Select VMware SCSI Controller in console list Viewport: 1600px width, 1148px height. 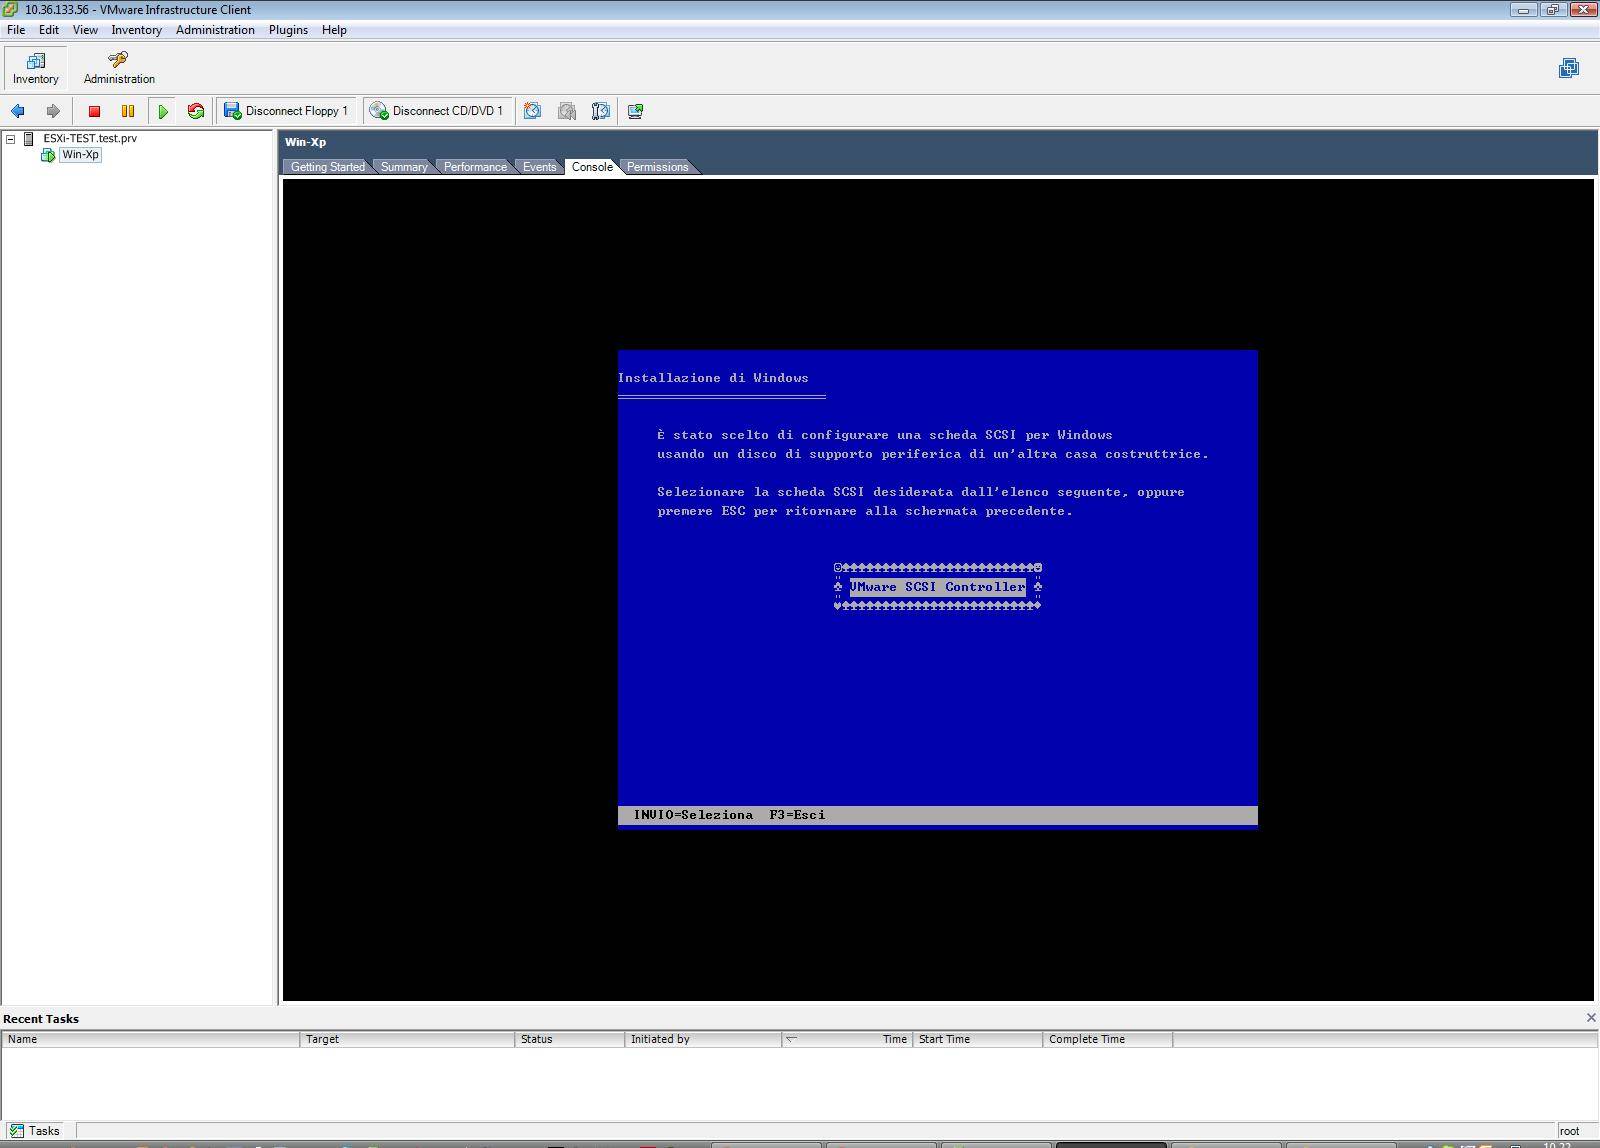938,587
